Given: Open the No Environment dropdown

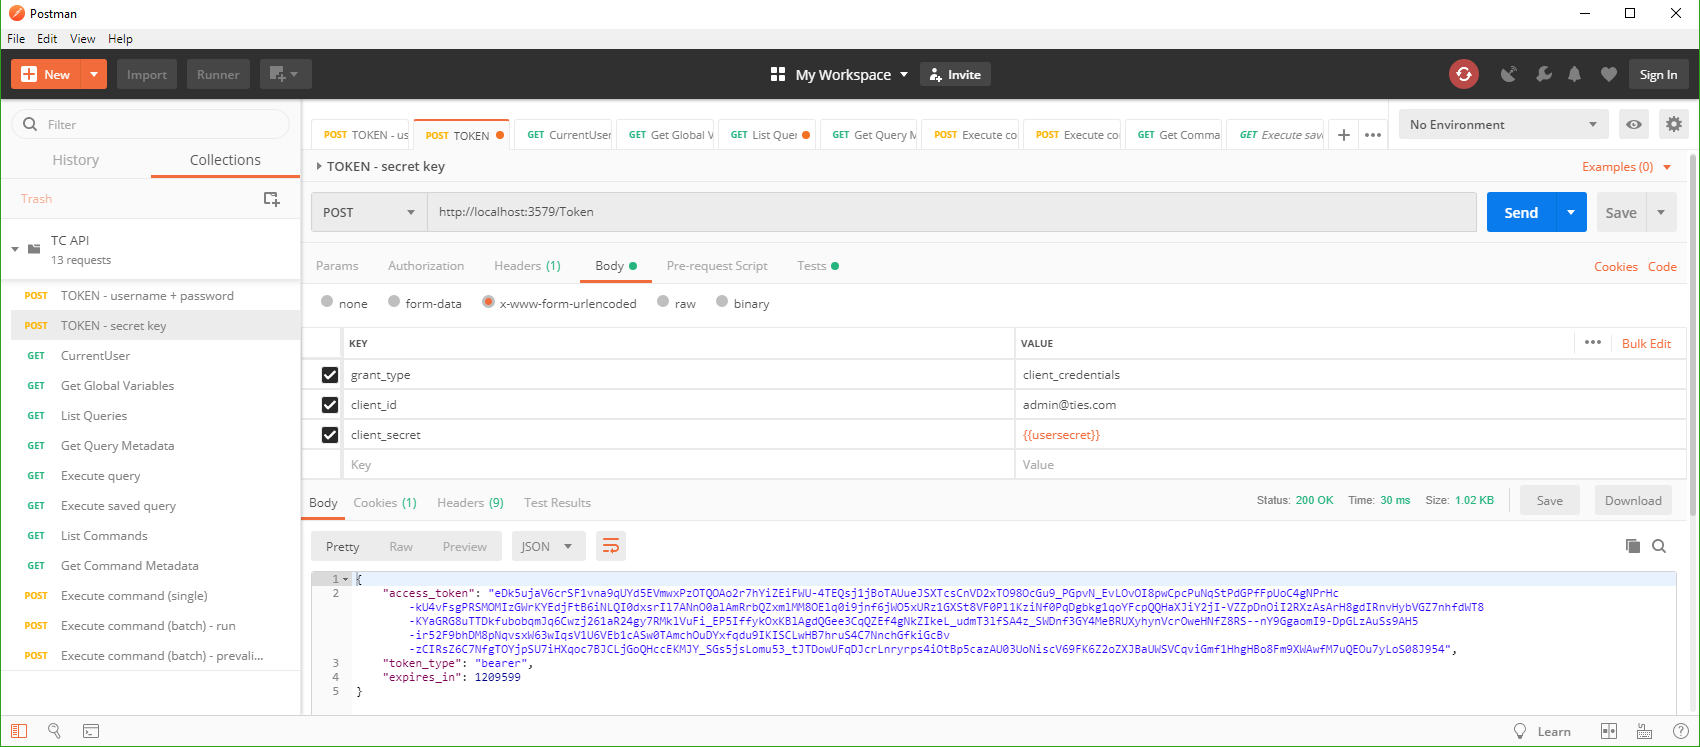Looking at the screenshot, I should (x=1502, y=125).
